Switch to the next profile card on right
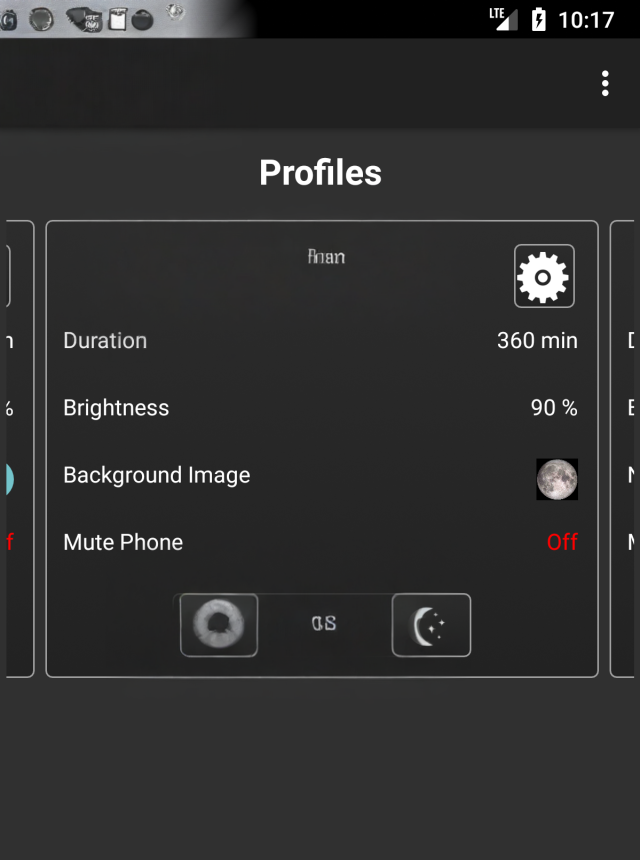Screen dimensions: 640x860 point(624,448)
